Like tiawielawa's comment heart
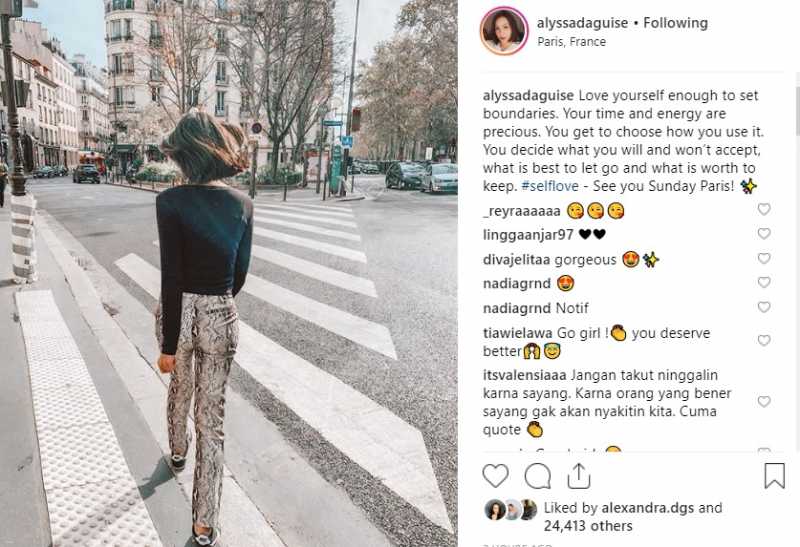 tap(764, 340)
